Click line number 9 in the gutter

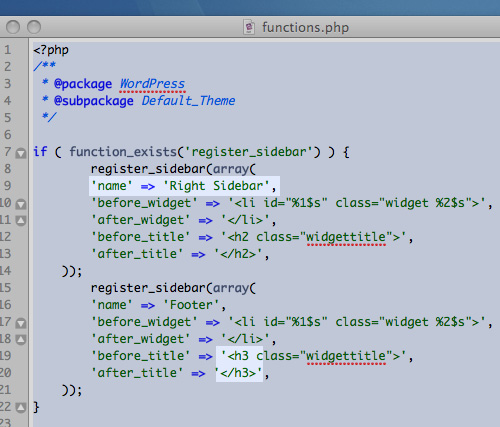pyautogui.click(x=7, y=186)
